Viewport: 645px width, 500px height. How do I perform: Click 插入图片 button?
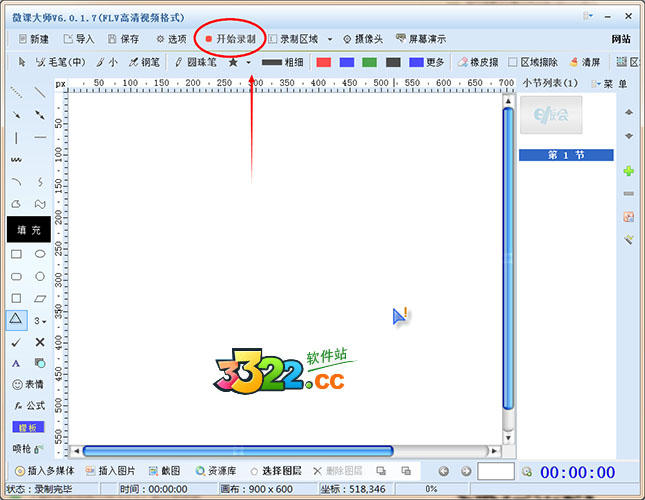(x=110, y=471)
